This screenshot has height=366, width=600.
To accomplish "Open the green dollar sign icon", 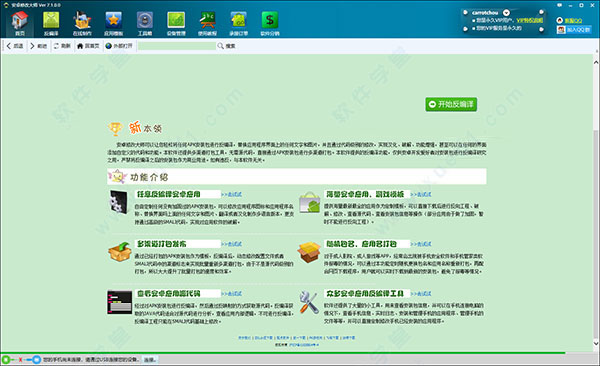I will pyautogui.click(x=270, y=23).
